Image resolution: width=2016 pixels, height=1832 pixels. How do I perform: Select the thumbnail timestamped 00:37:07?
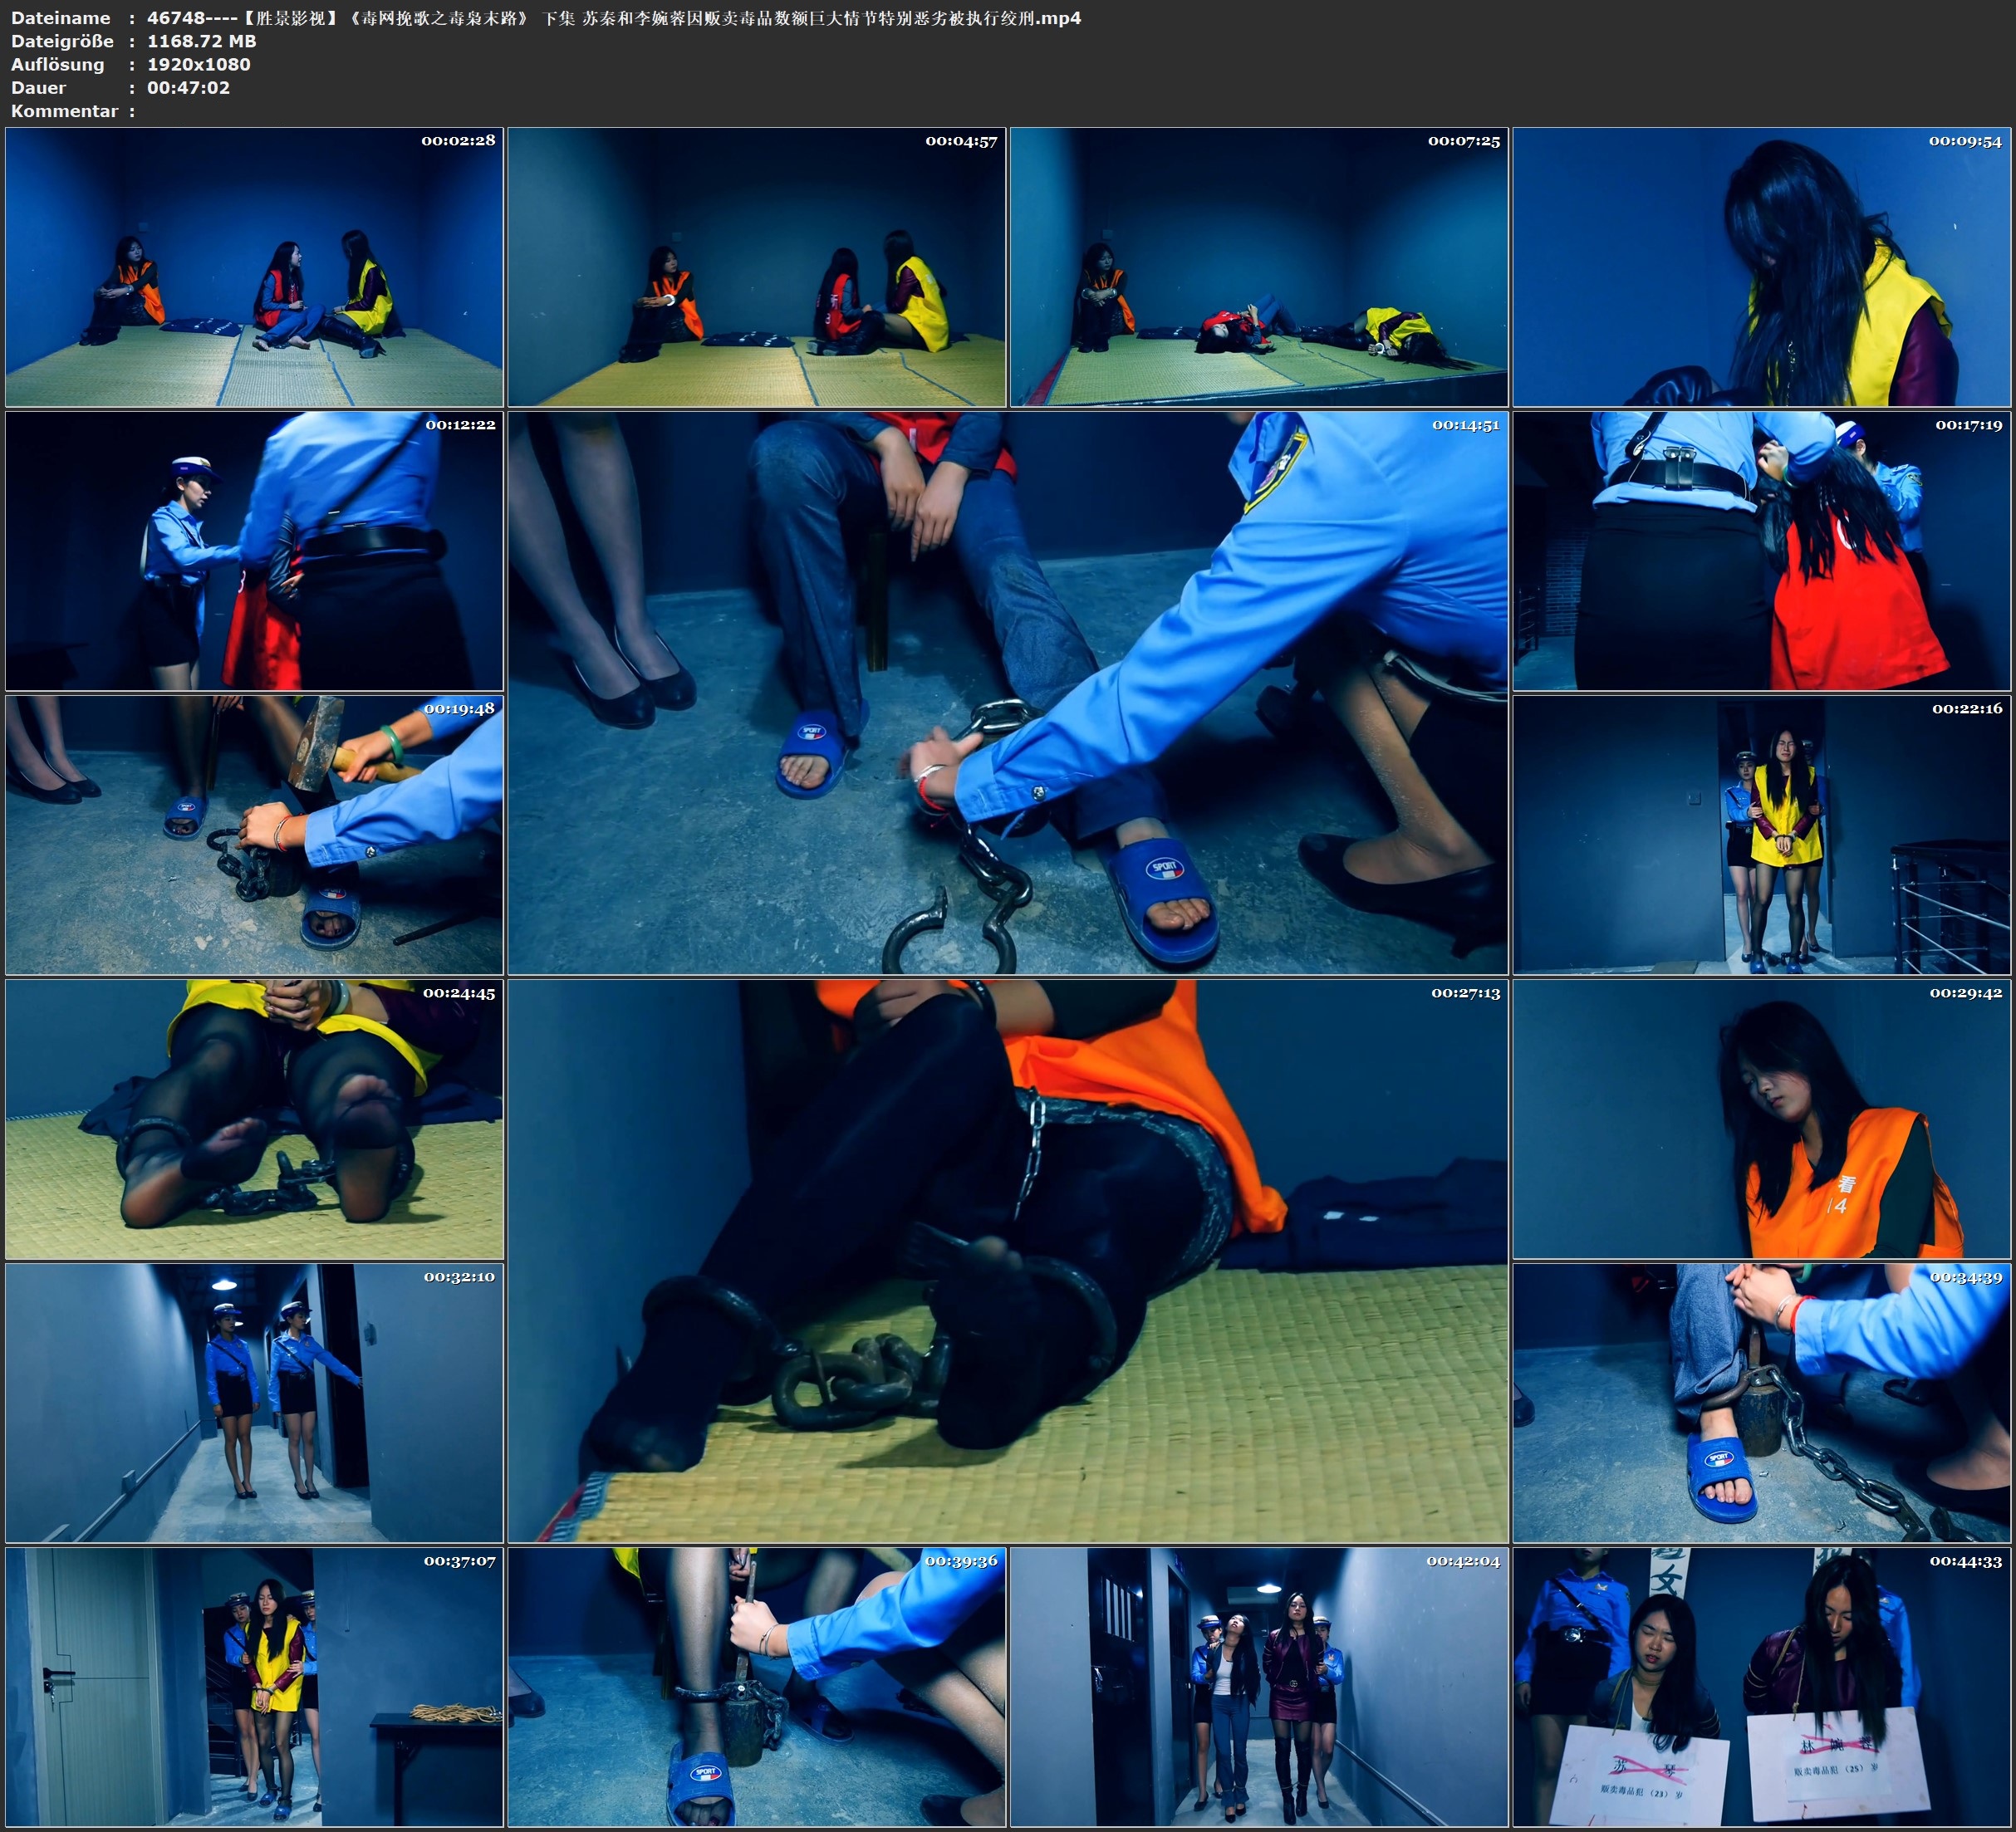click(254, 1687)
